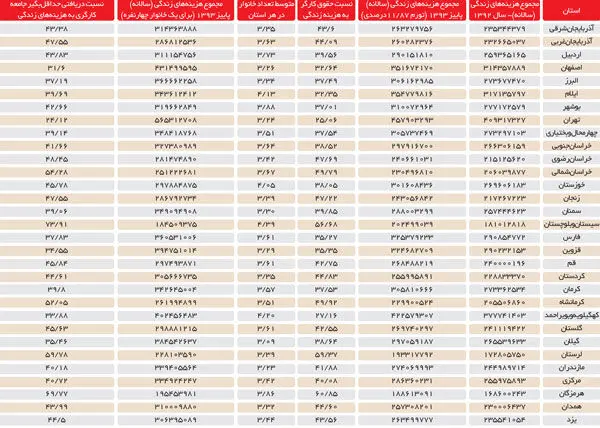The height and width of the screenshot is (428, 600).
Task: Click the 'کرمانشاه' row label
Action: (571, 302)
